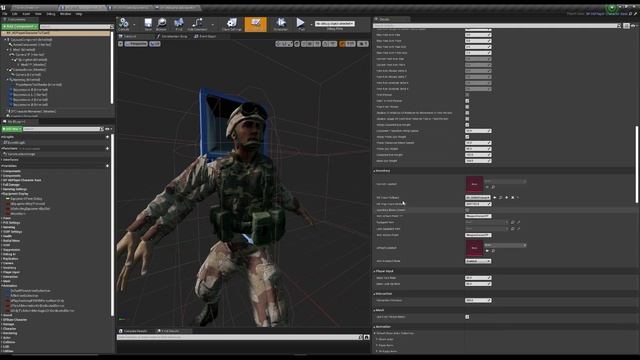Screen dimensions: 640x360
Task: Click the Components panel search field
Action: tap(76, 27)
